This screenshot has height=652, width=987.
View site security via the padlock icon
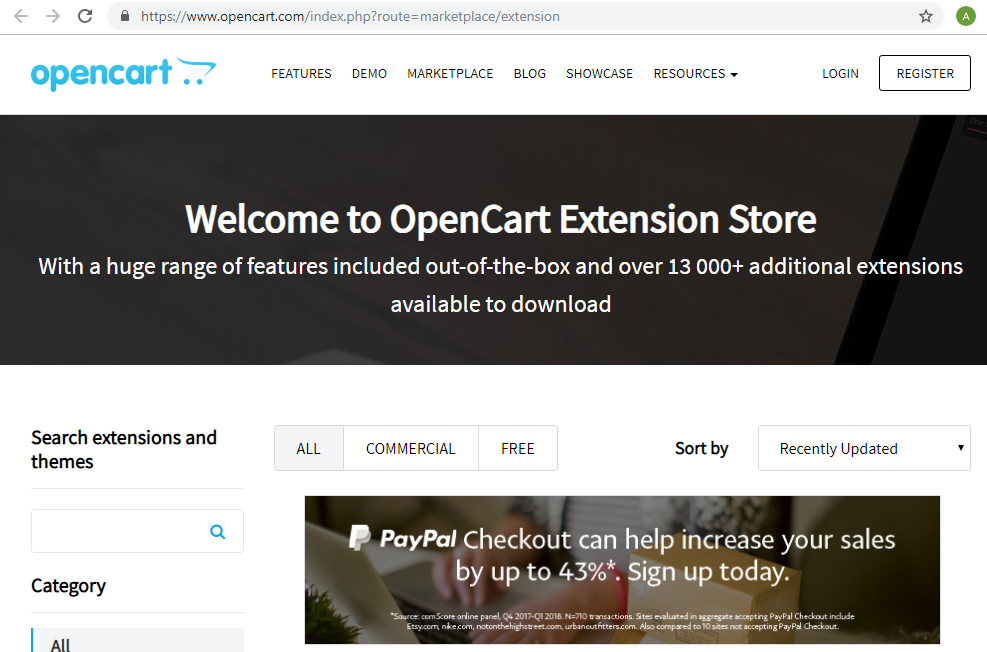coord(125,16)
